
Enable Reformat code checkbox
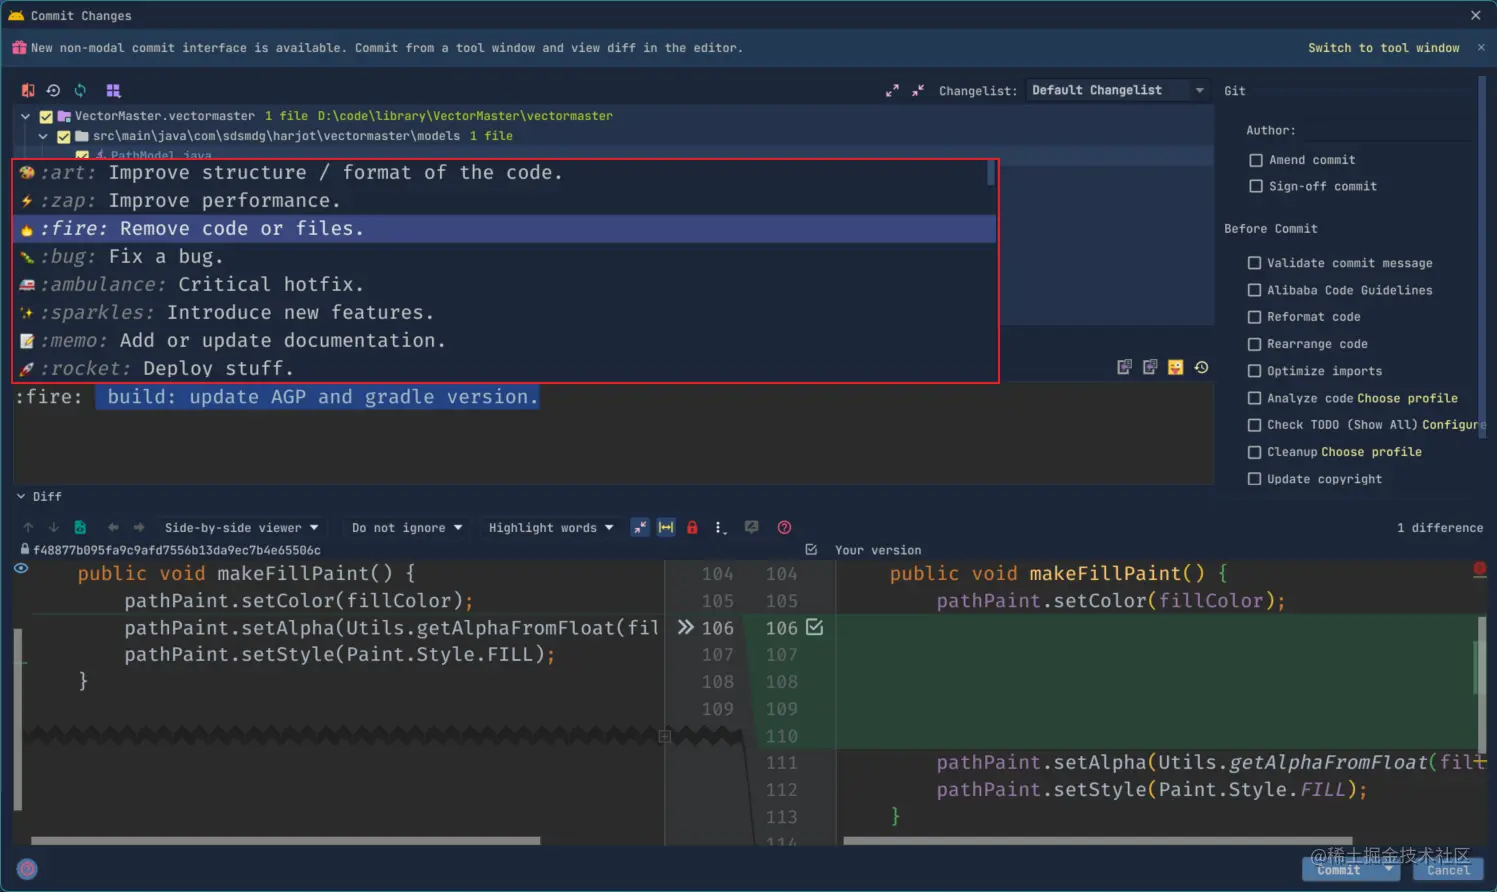(1254, 317)
